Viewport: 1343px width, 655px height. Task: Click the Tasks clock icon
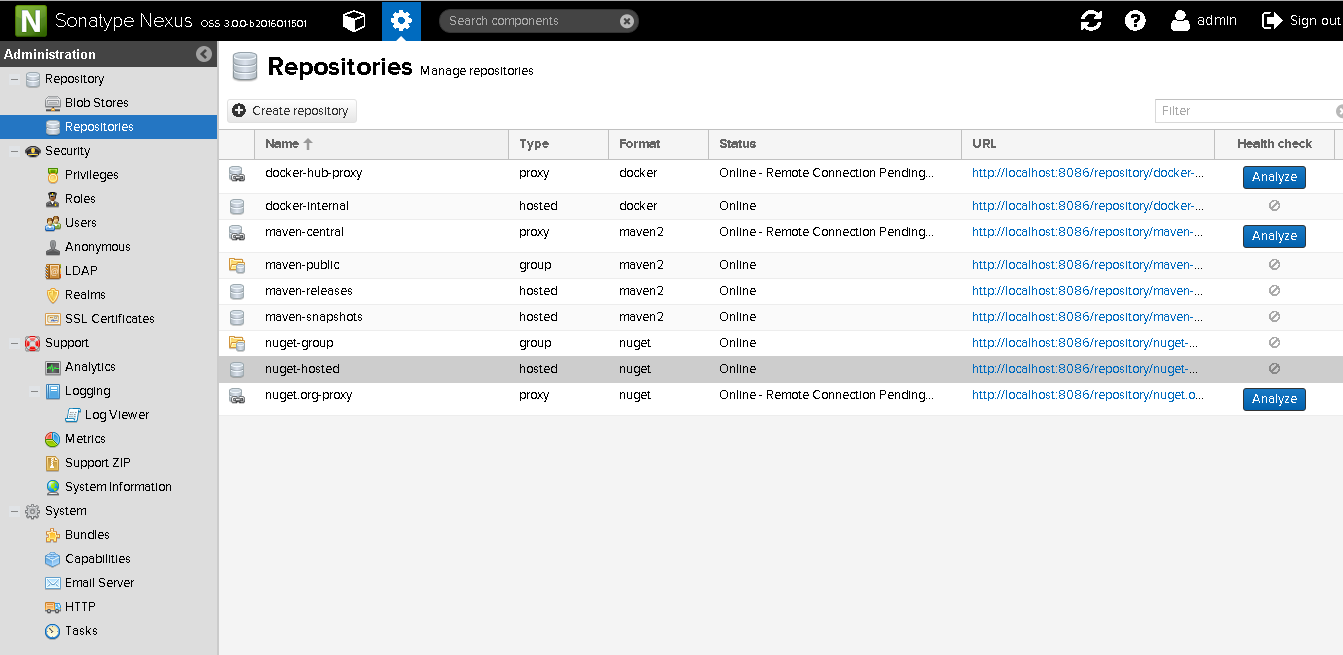pos(53,631)
